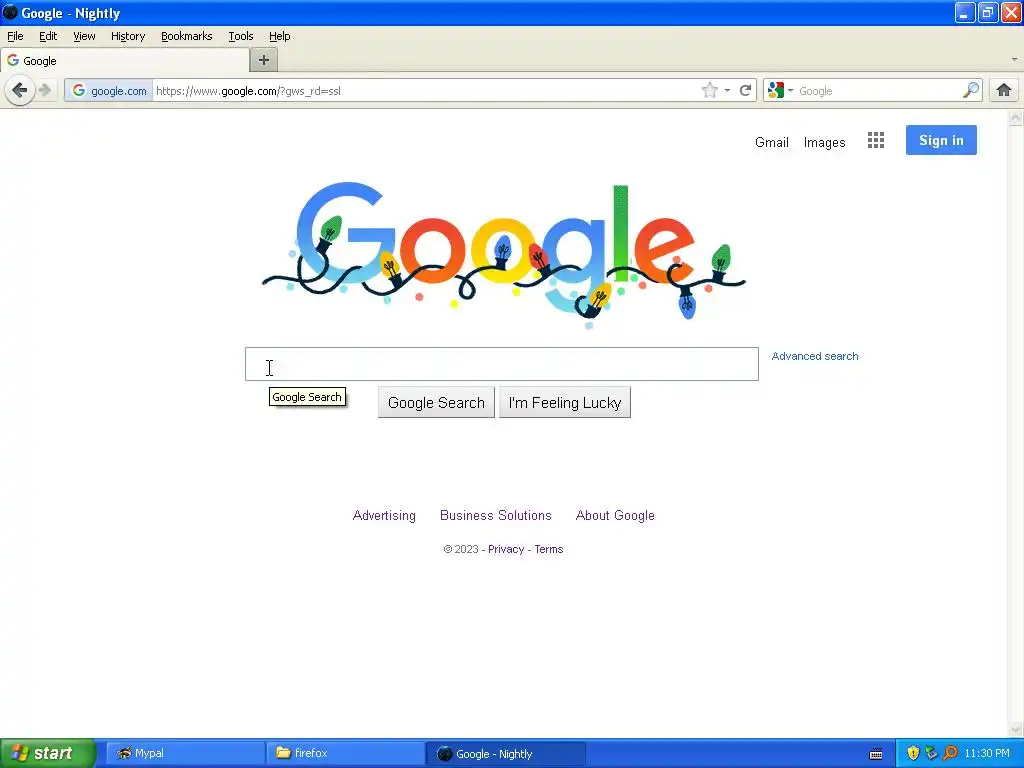The height and width of the screenshot is (768, 1024).
Task: Open the Edit menu
Action: point(48,36)
